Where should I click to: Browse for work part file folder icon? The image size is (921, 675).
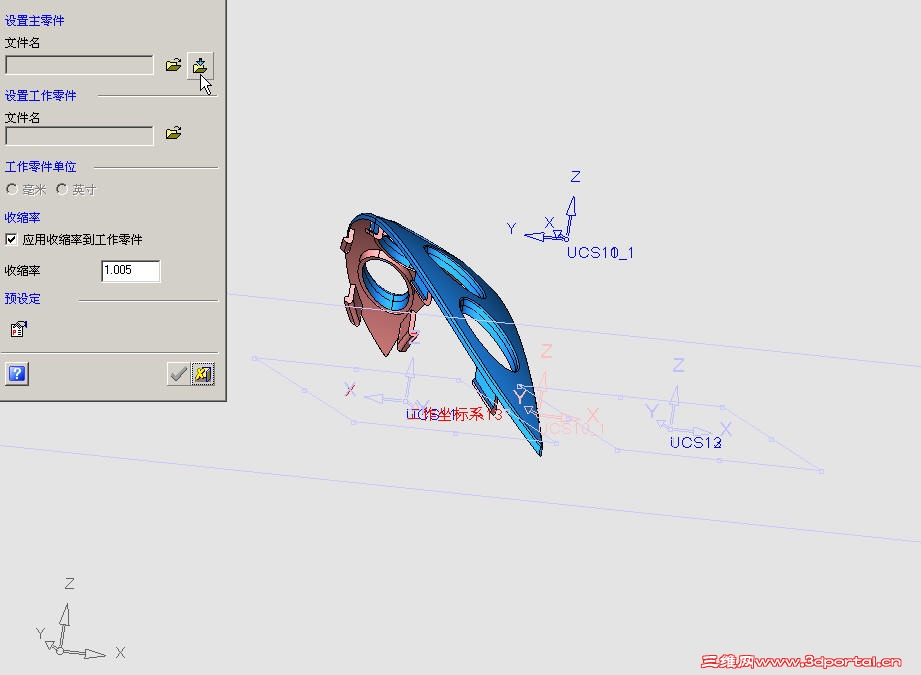tap(173, 133)
